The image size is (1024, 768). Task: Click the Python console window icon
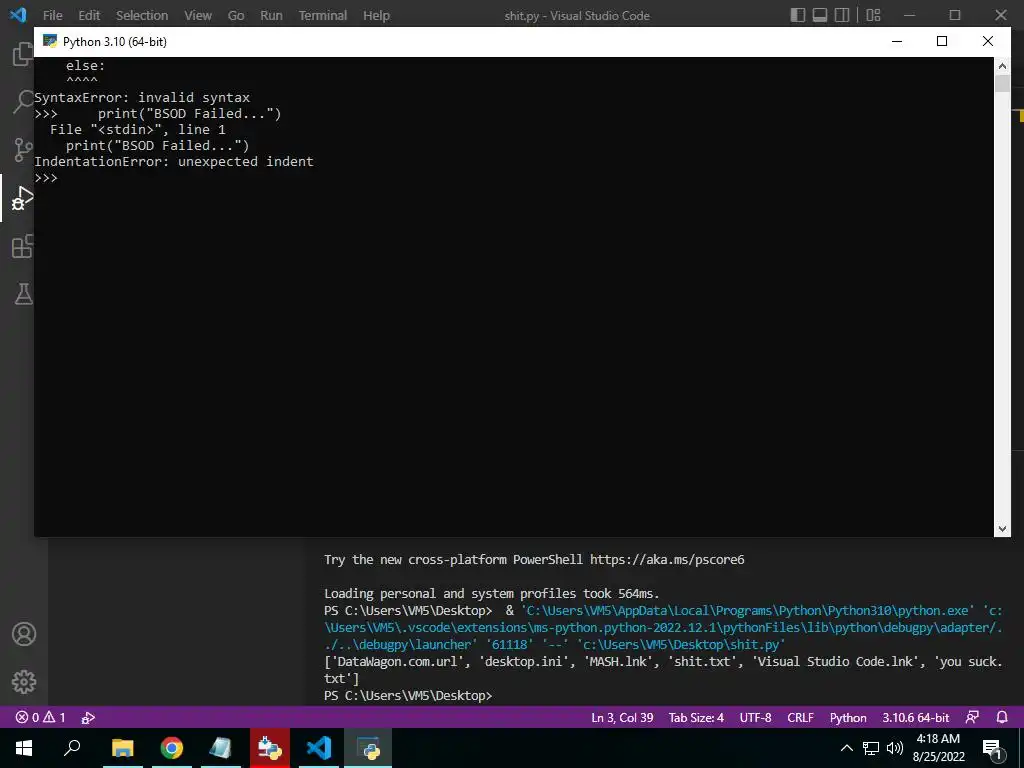(50, 41)
